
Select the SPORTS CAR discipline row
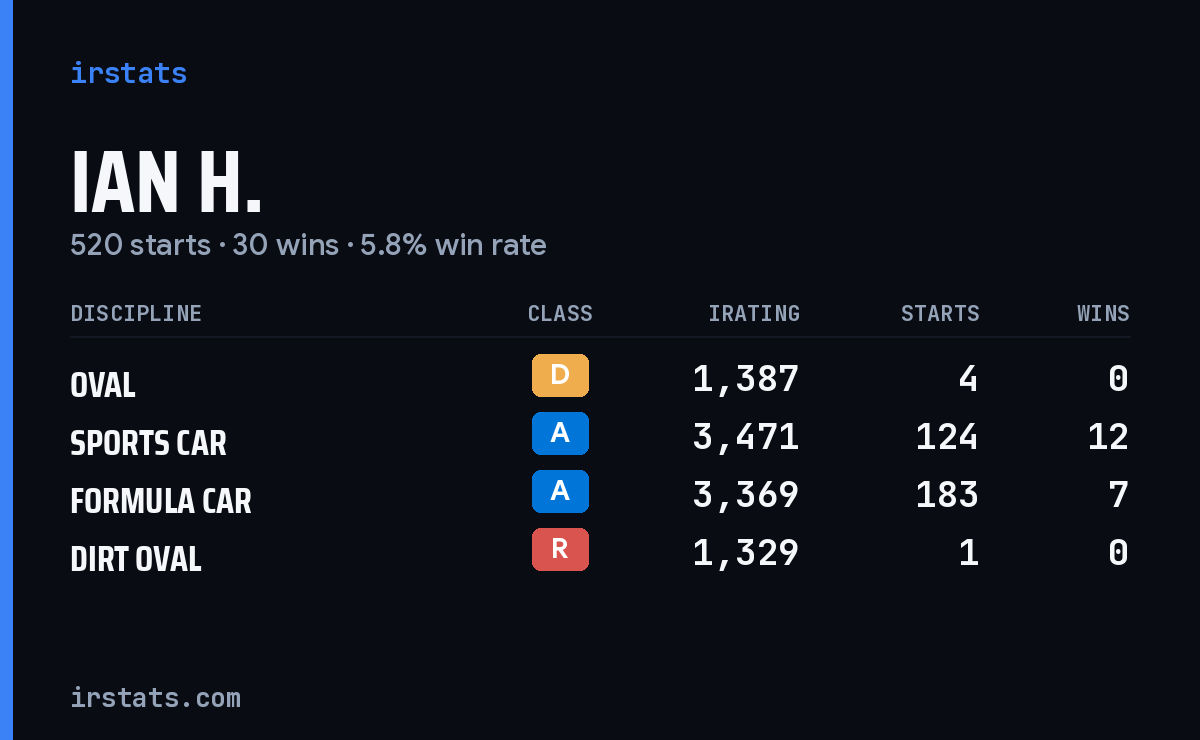600,437
